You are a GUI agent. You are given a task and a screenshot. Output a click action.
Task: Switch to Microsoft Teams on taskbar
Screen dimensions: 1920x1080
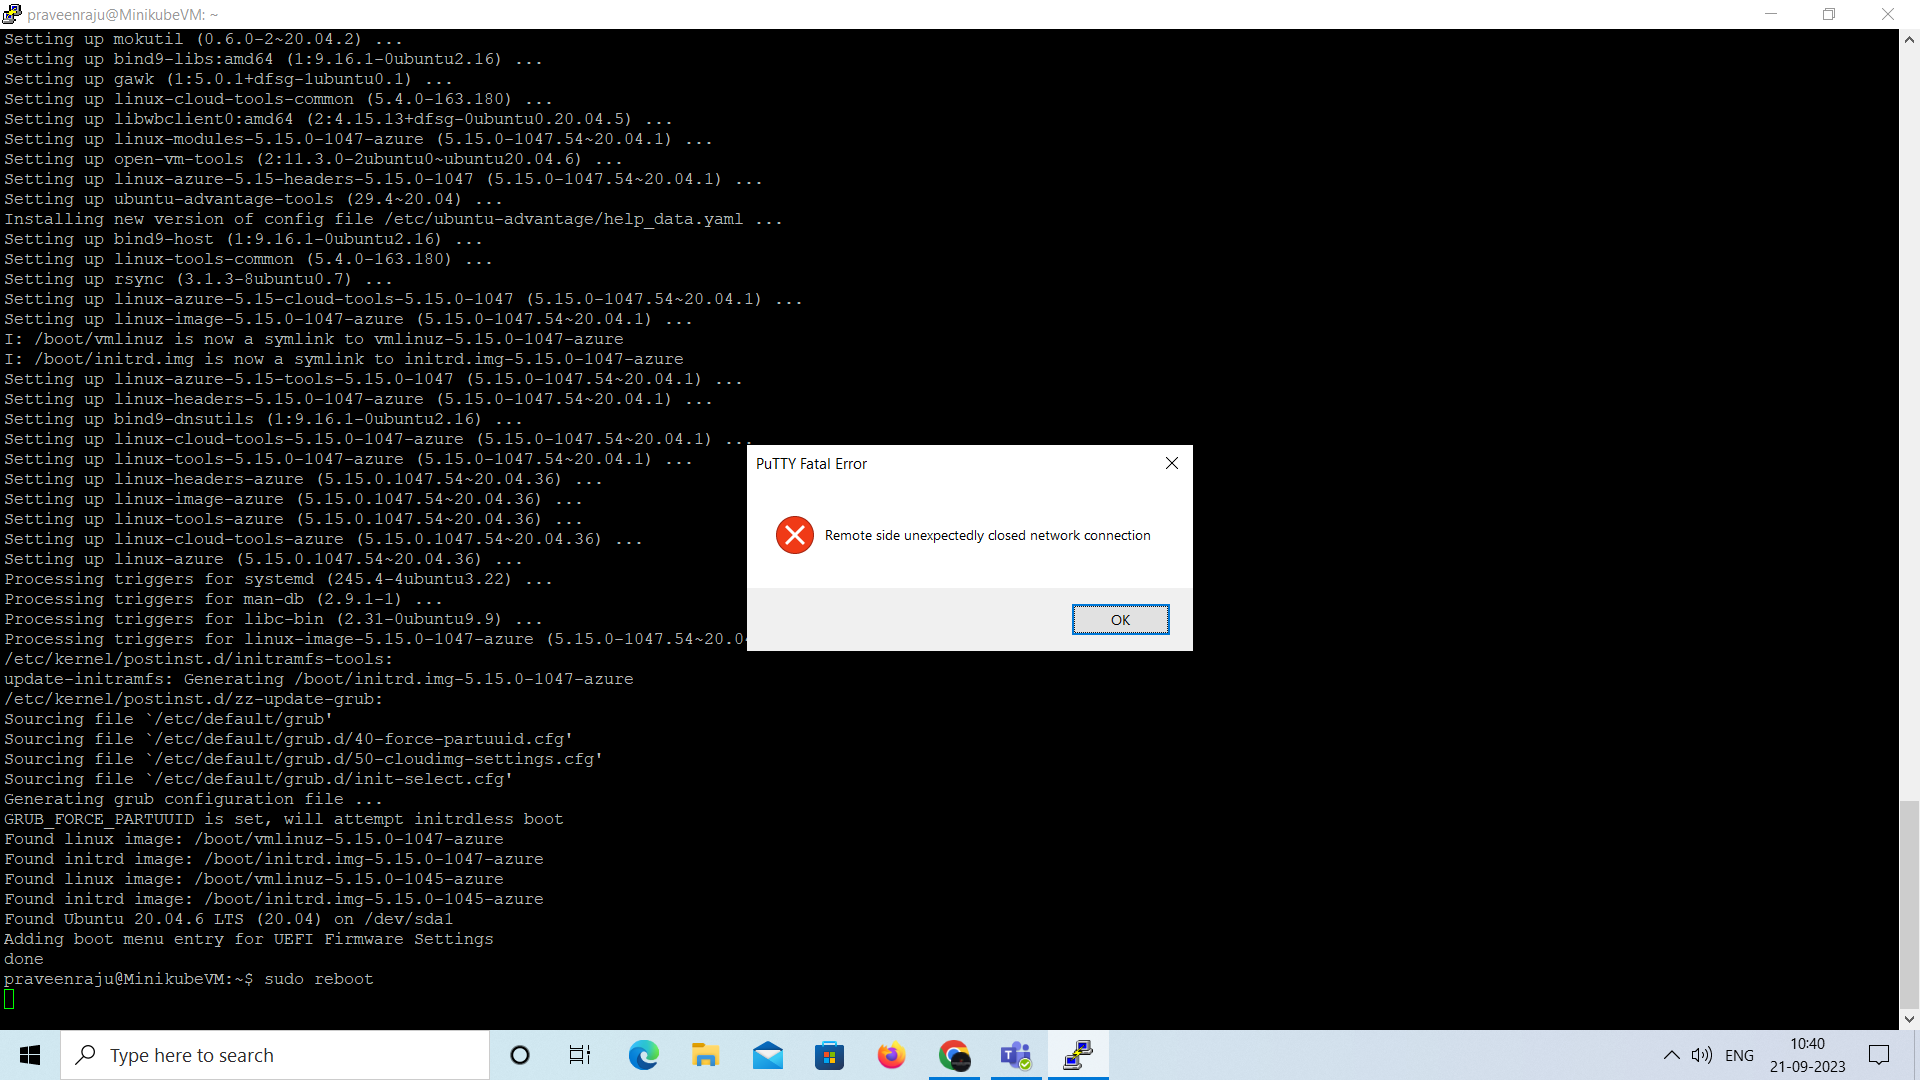click(x=1016, y=1055)
